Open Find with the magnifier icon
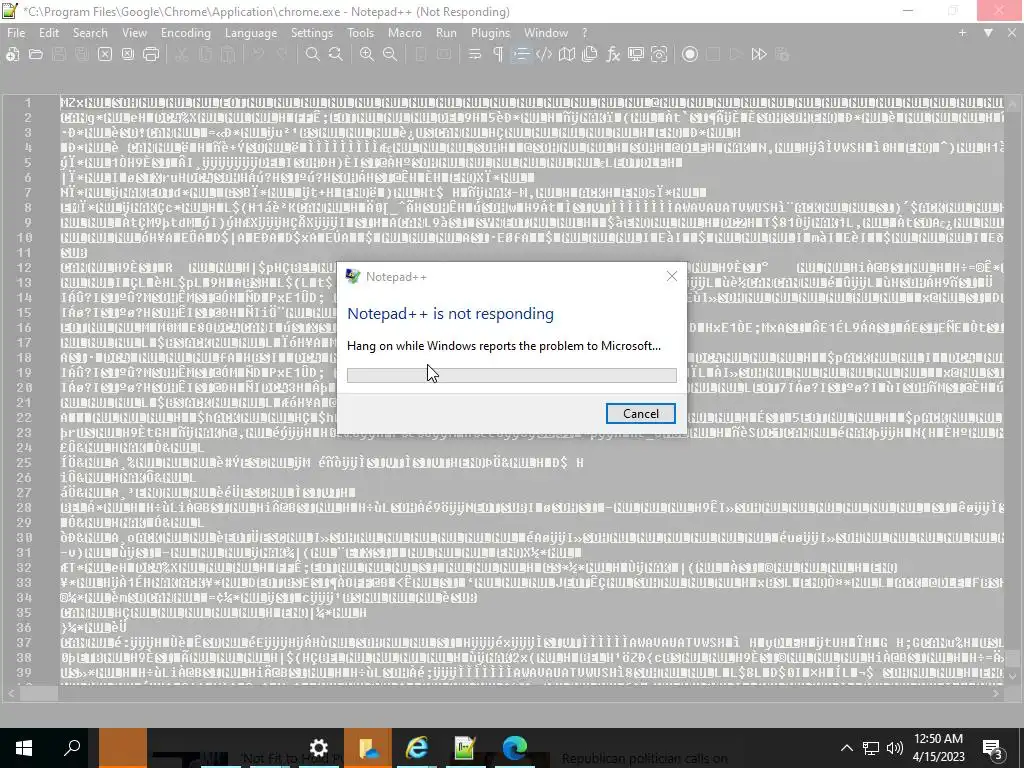This screenshot has width=1024, height=768. coord(313,55)
